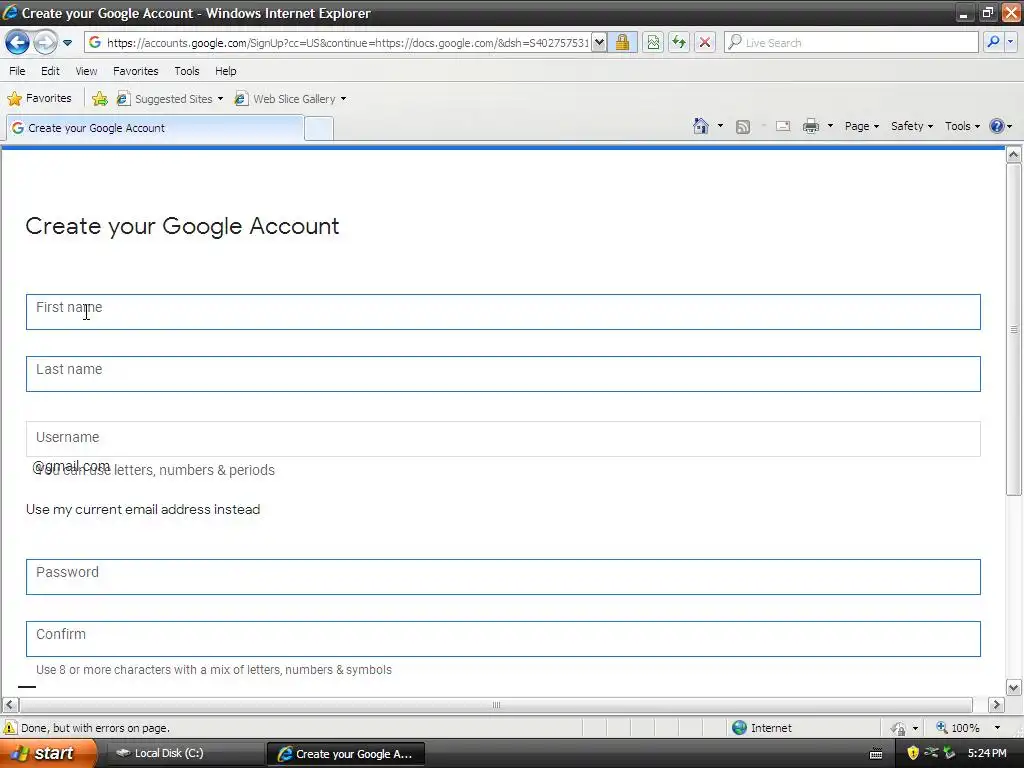The width and height of the screenshot is (1024, 768).
Task: Click the Username field
Action: click(503, 439)
